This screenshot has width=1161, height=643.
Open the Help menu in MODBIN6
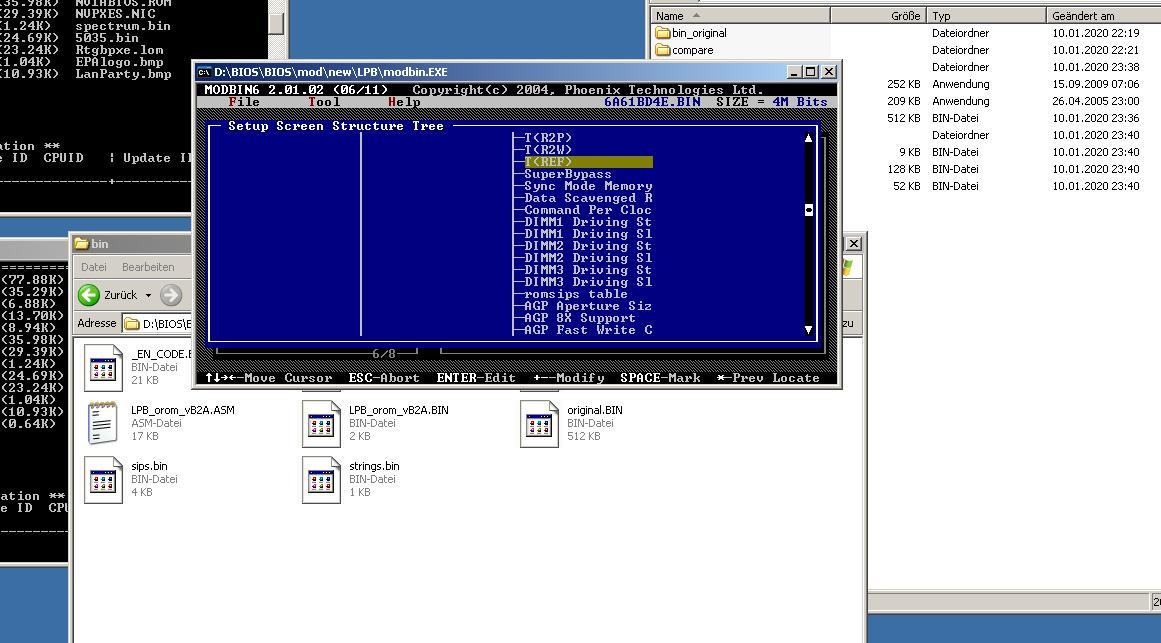404,101
